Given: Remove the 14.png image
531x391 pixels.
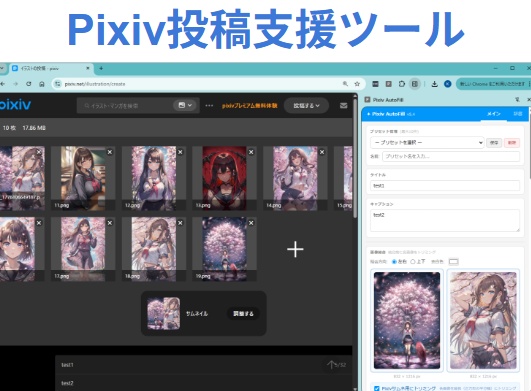Looking at the screenshot, I should [322, 152].
